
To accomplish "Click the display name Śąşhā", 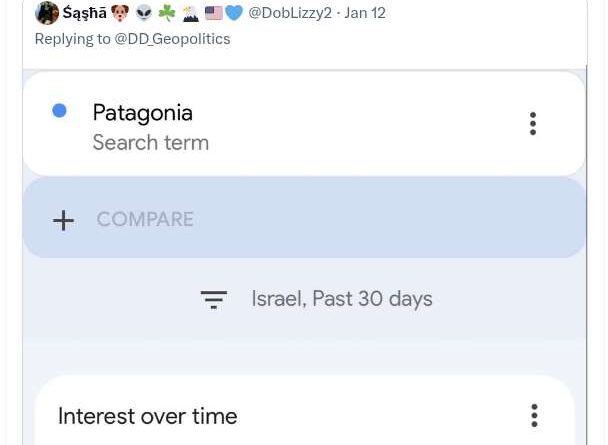I will pos(84,13).
